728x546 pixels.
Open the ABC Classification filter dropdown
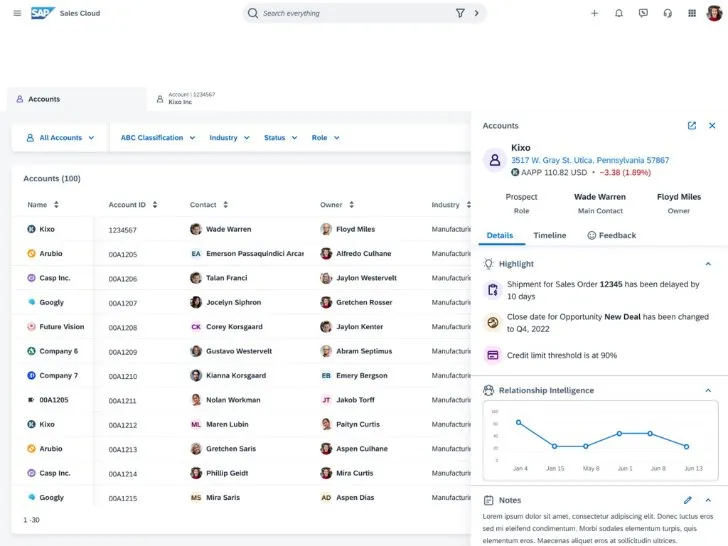coord(157,138)
